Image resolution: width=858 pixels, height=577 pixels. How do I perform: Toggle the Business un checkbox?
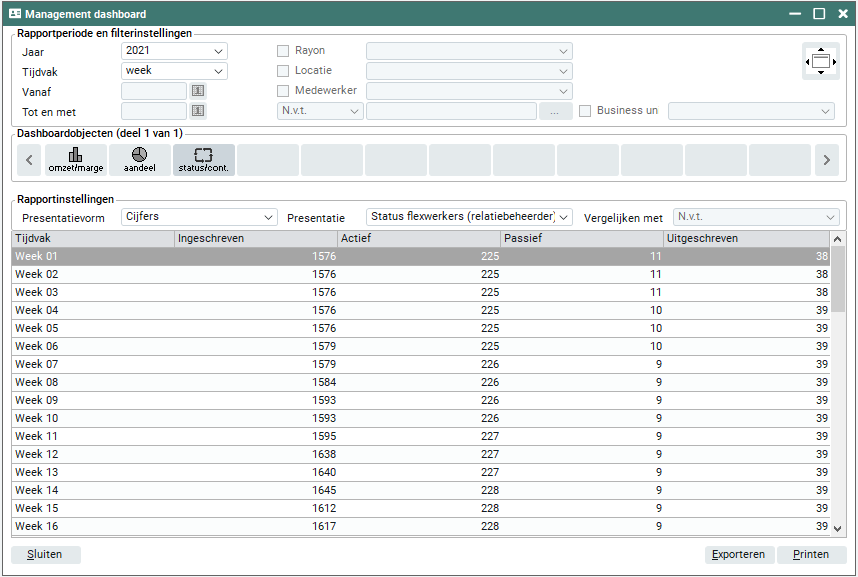(585, 111)
